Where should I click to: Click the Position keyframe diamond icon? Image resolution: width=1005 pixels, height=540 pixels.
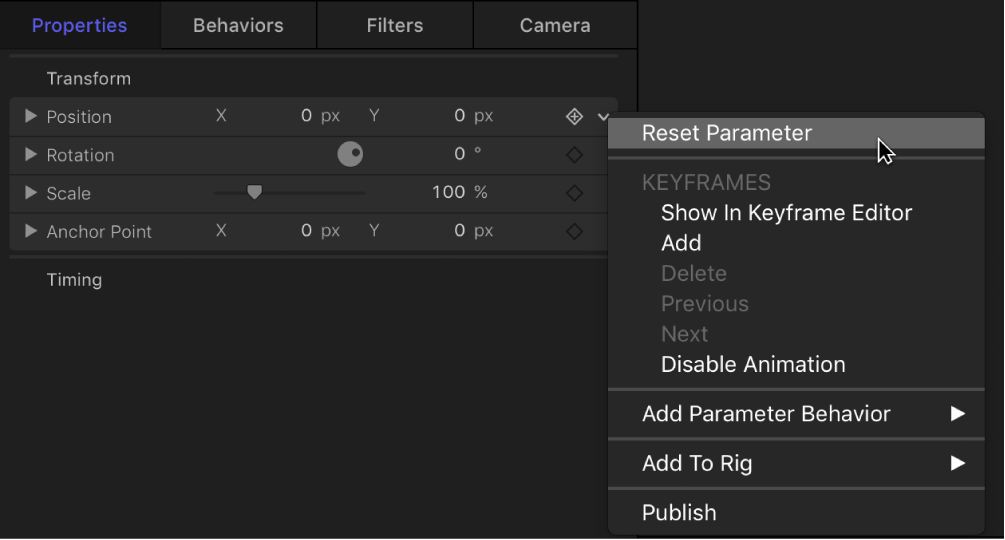tap(574, 117)
